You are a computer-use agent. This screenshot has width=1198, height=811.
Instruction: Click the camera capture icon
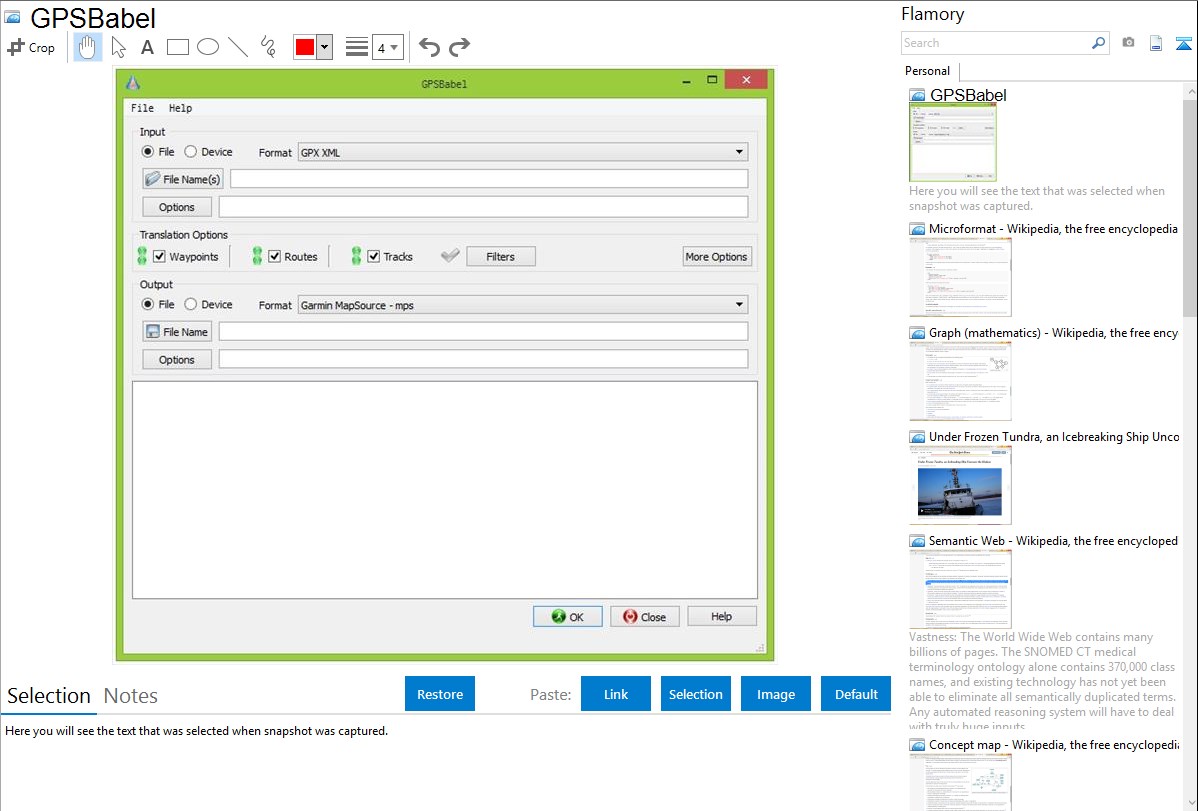(1128, 43)
